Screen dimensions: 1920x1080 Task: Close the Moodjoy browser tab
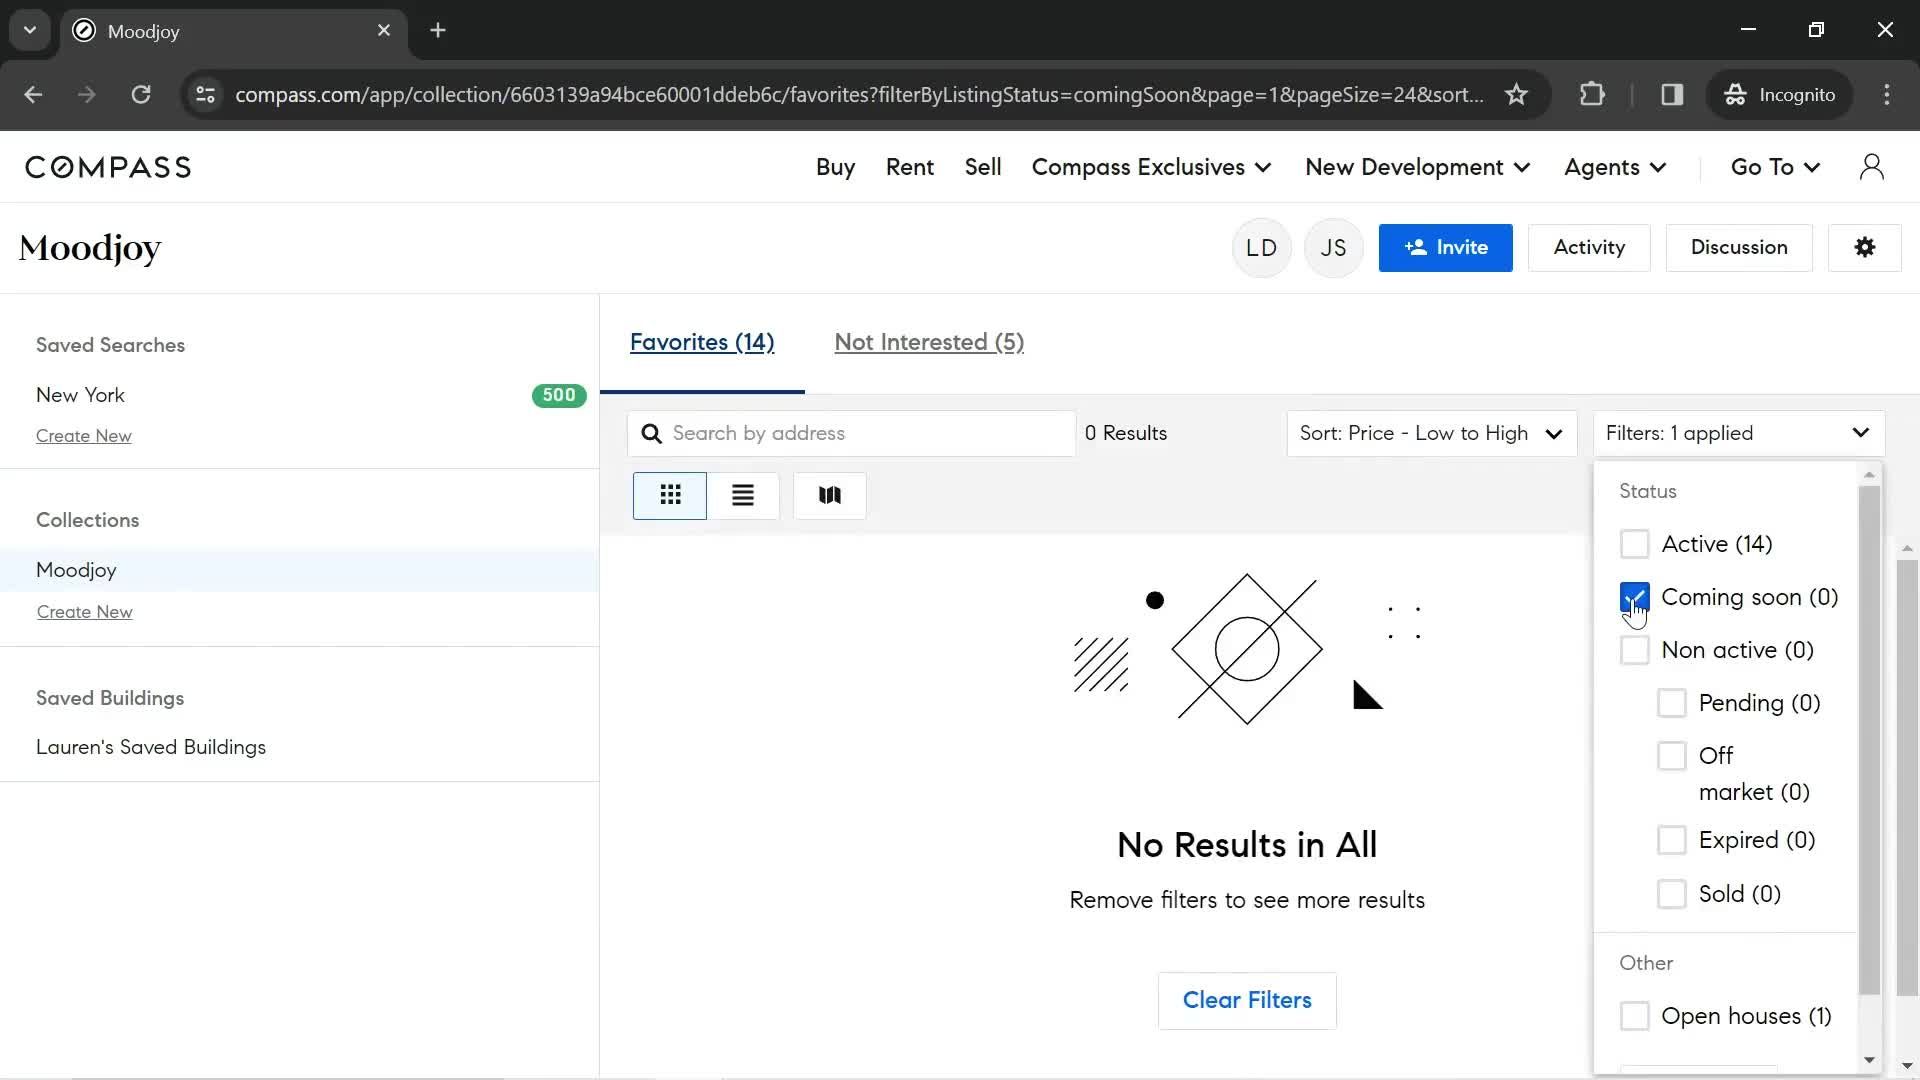384,30
